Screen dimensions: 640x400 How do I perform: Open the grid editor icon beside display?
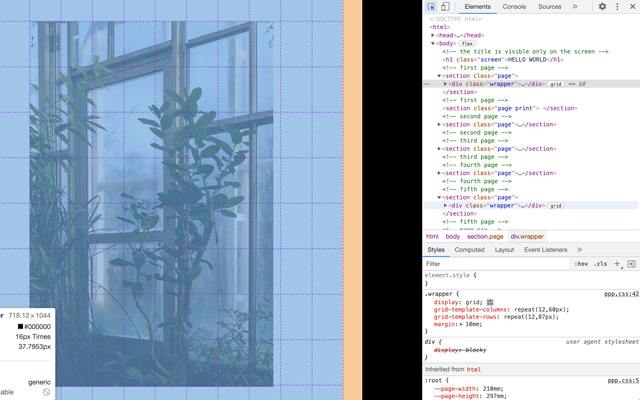point(490,302)
